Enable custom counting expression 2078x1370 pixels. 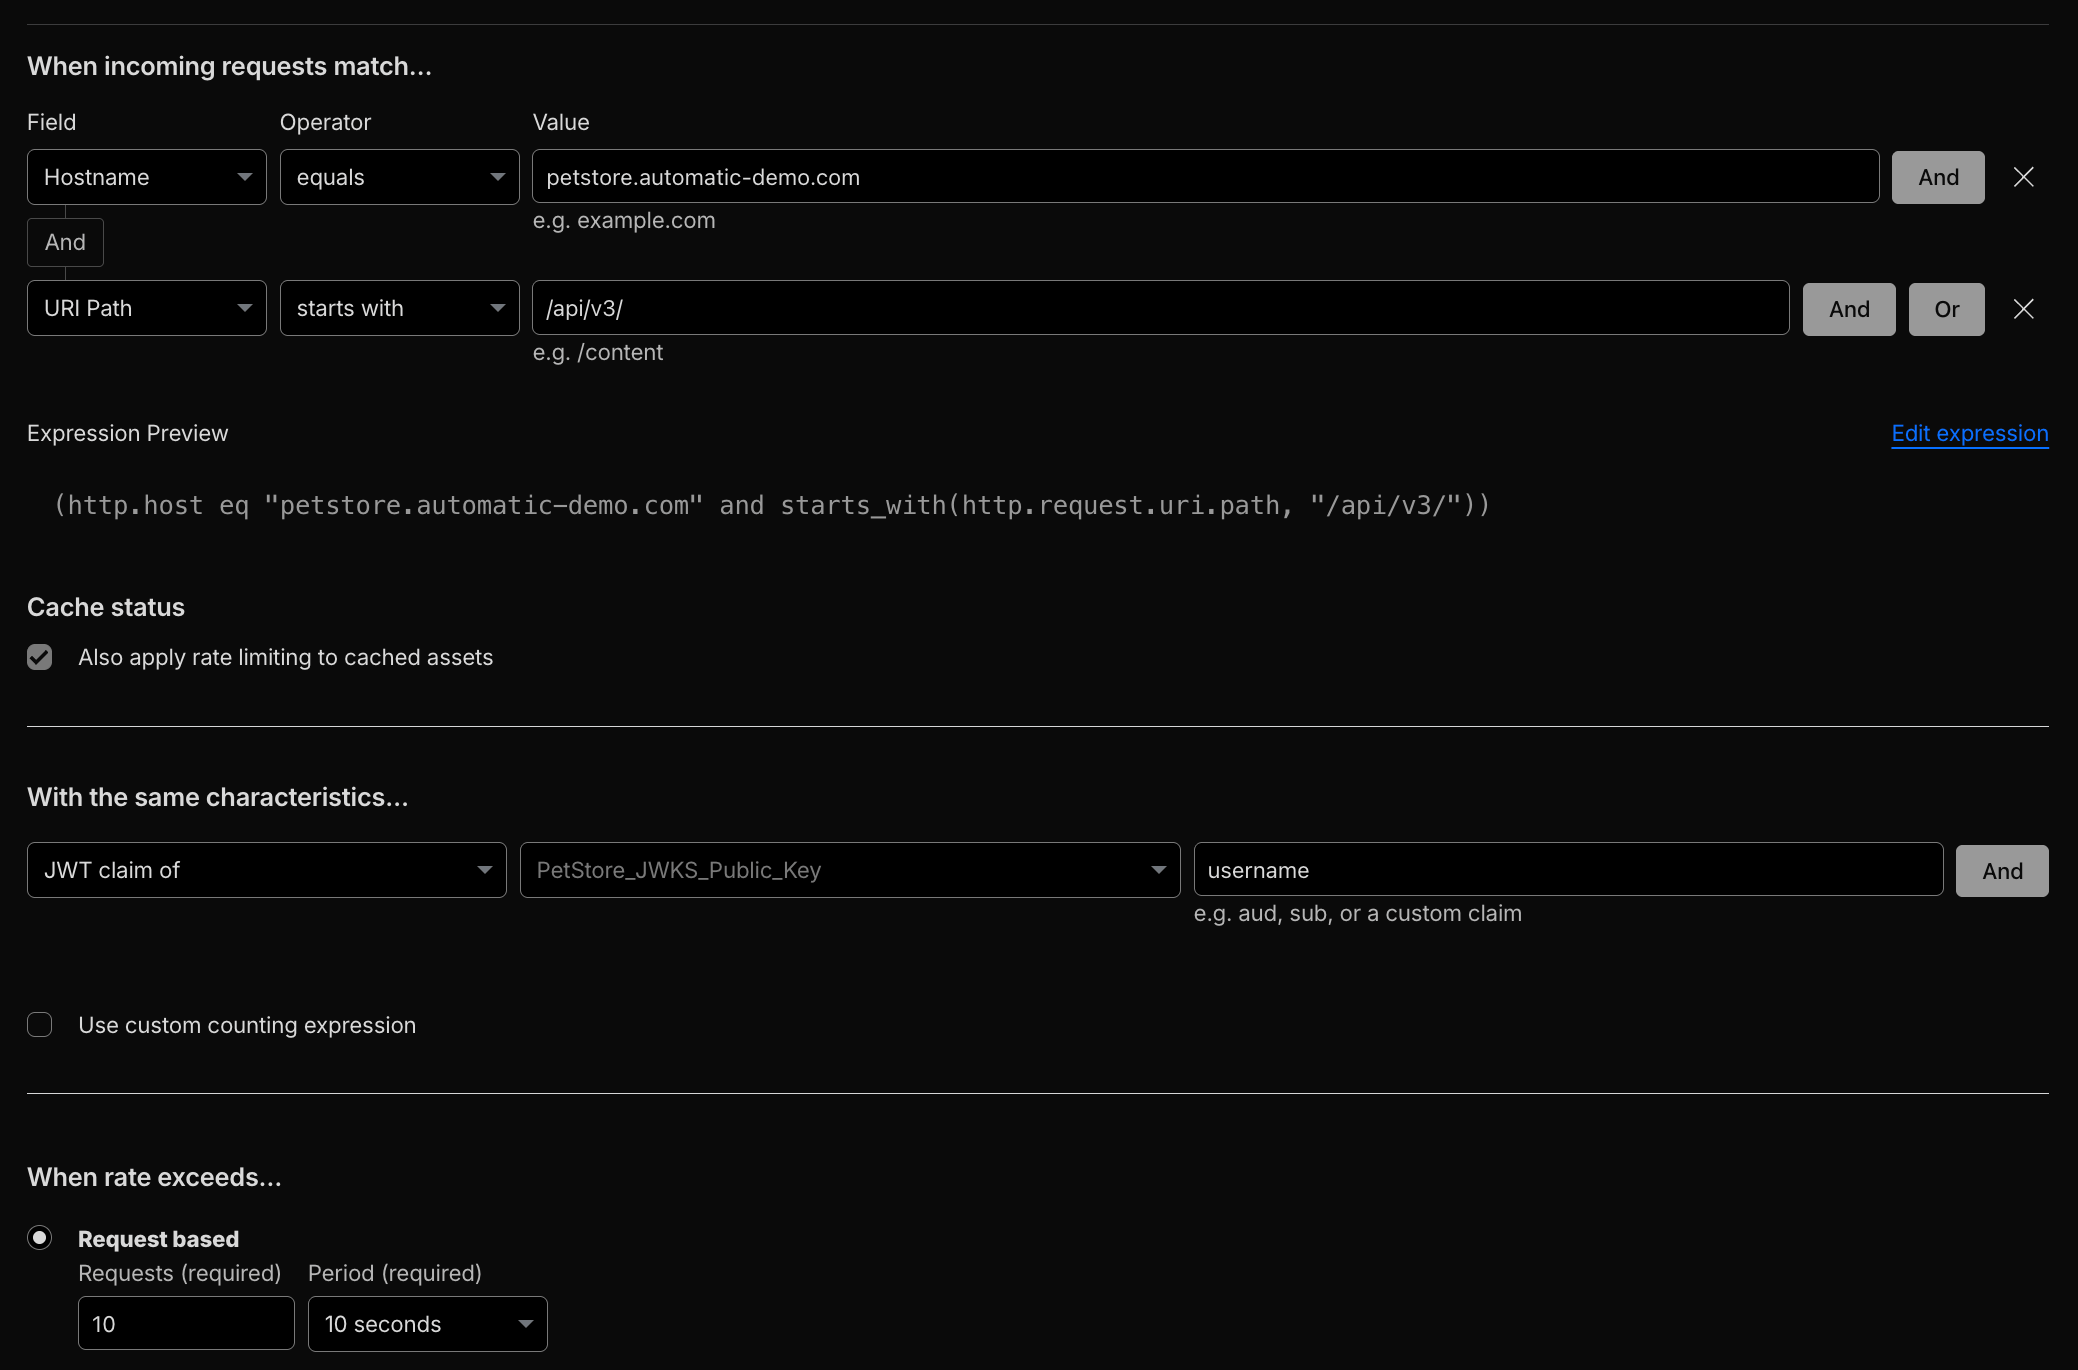(39, 1024)
